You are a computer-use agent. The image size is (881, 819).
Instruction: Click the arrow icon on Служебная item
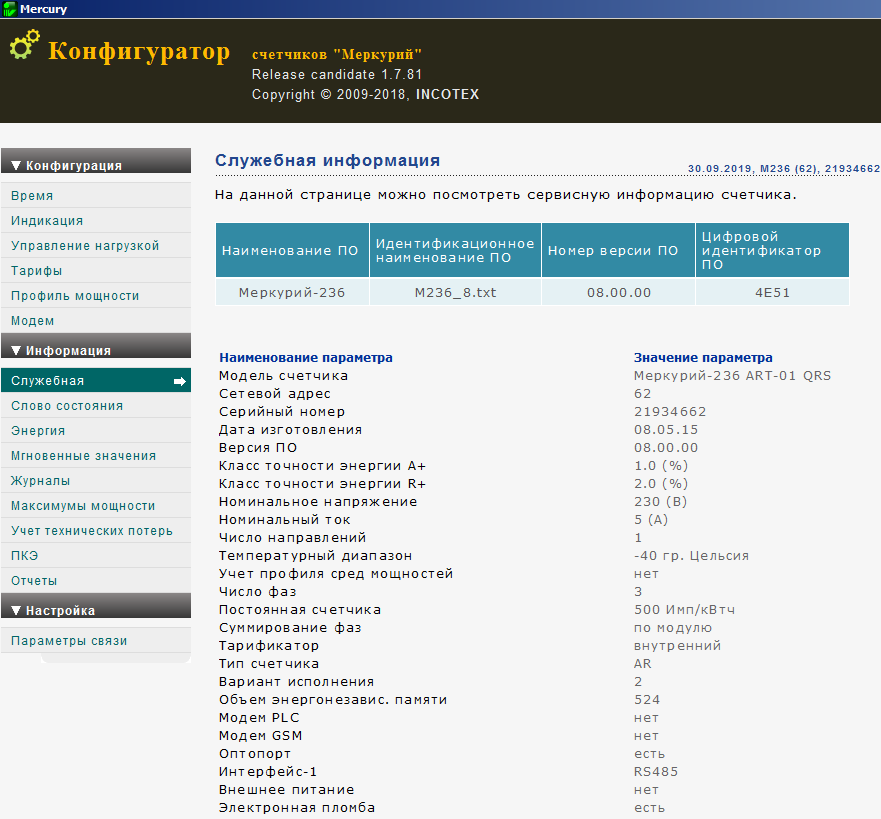point(180,381)
